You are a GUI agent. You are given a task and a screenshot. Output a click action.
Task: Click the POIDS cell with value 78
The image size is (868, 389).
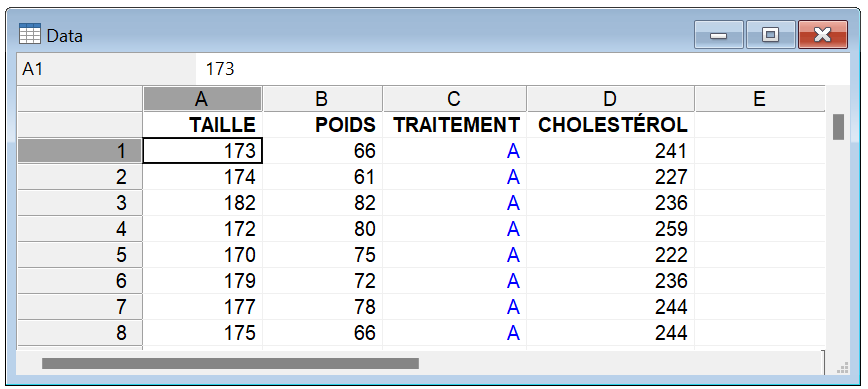point(322,307)
